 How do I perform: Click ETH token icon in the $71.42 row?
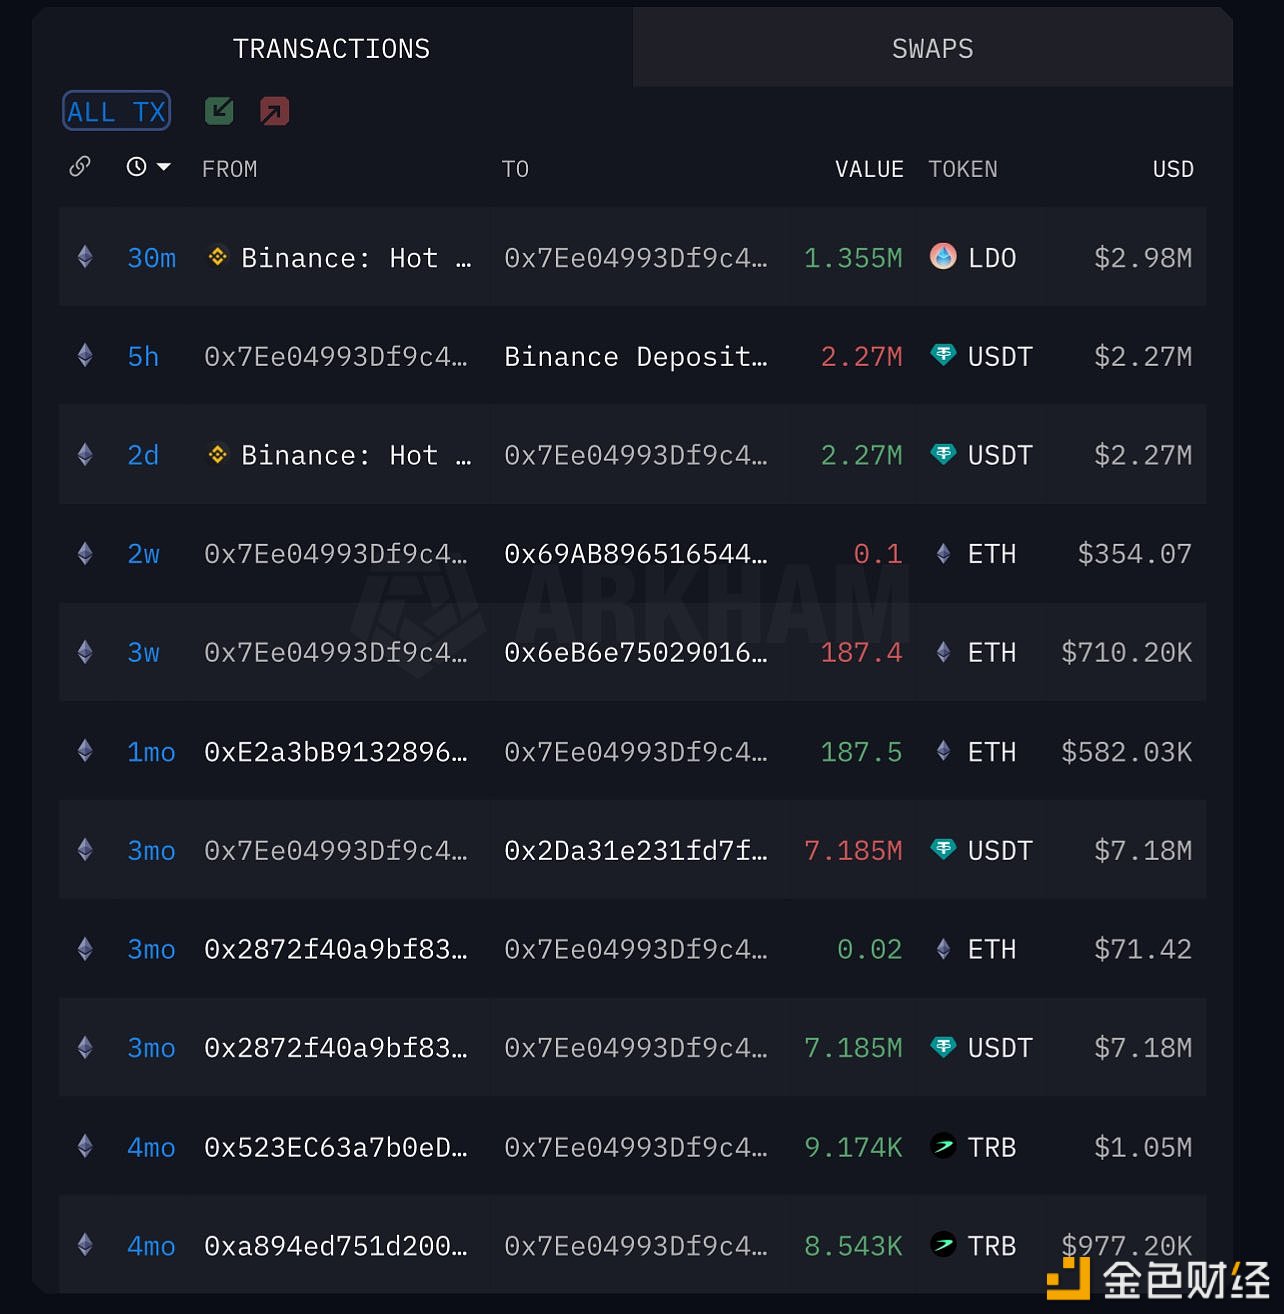pos(943,948)
